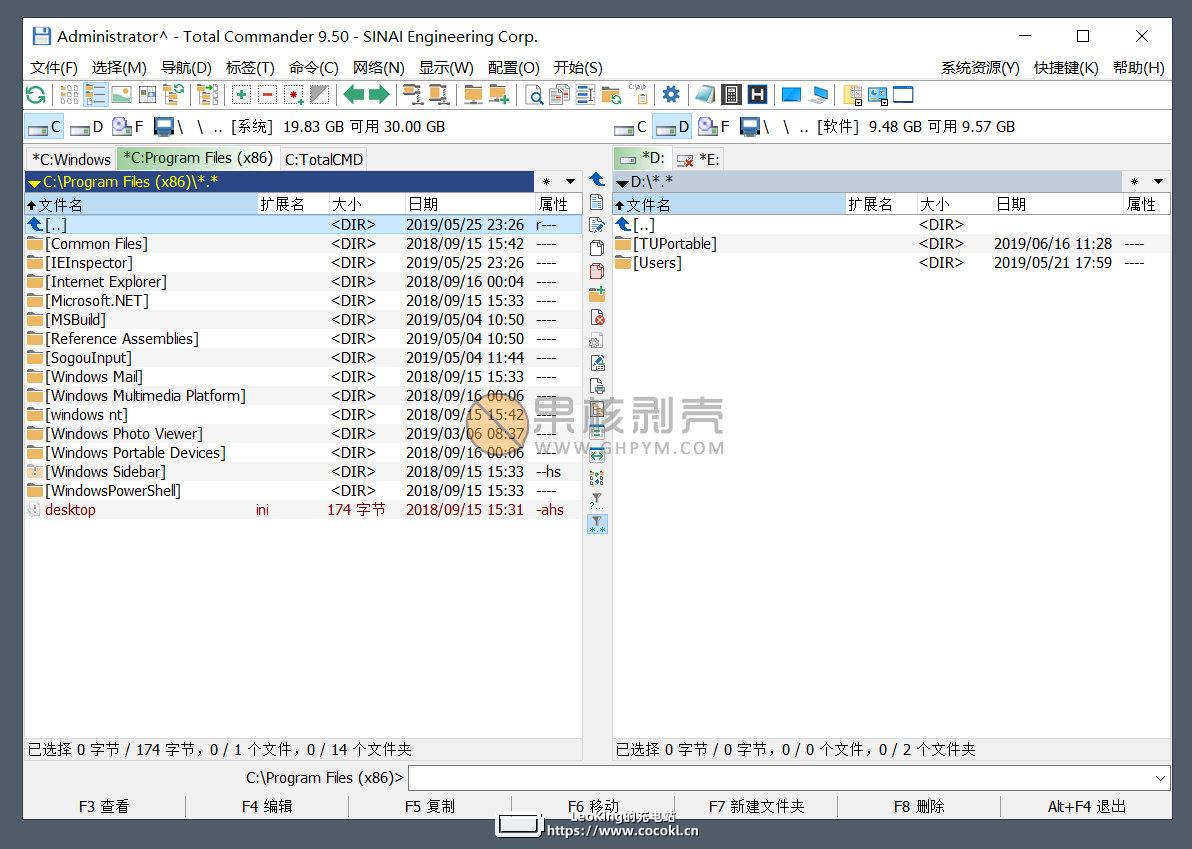Screen dimensions: 1192x849
Task: Open left panel path C:\Program Files (x86) dropdown
Action: pyautogui.click(x=34, y=182)
